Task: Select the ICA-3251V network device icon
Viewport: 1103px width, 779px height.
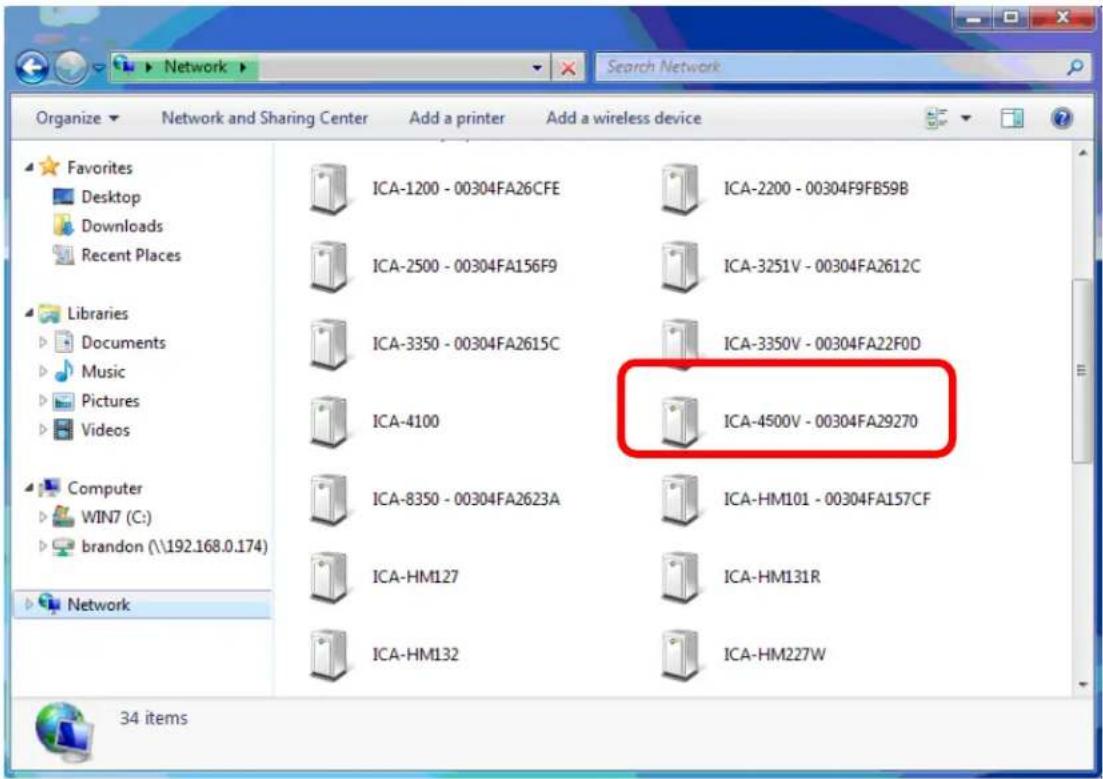Action: point(680,266)
